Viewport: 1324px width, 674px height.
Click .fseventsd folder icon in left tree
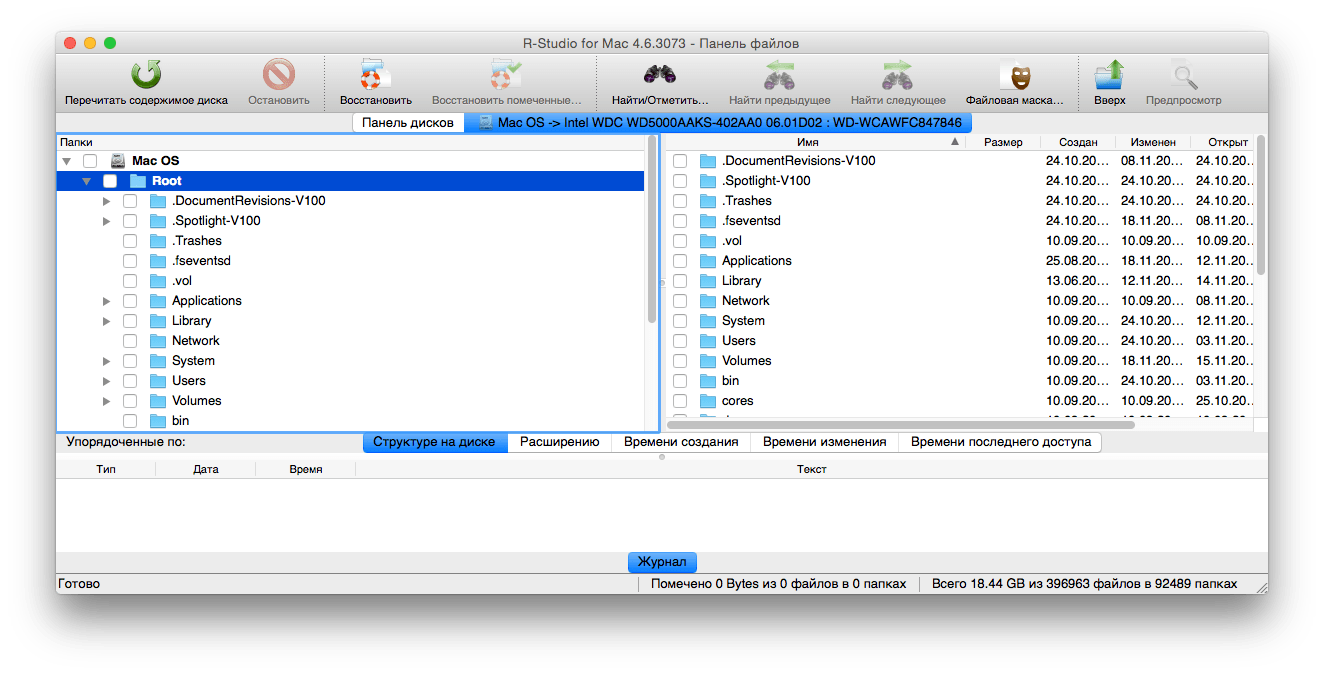click(158, 261)
